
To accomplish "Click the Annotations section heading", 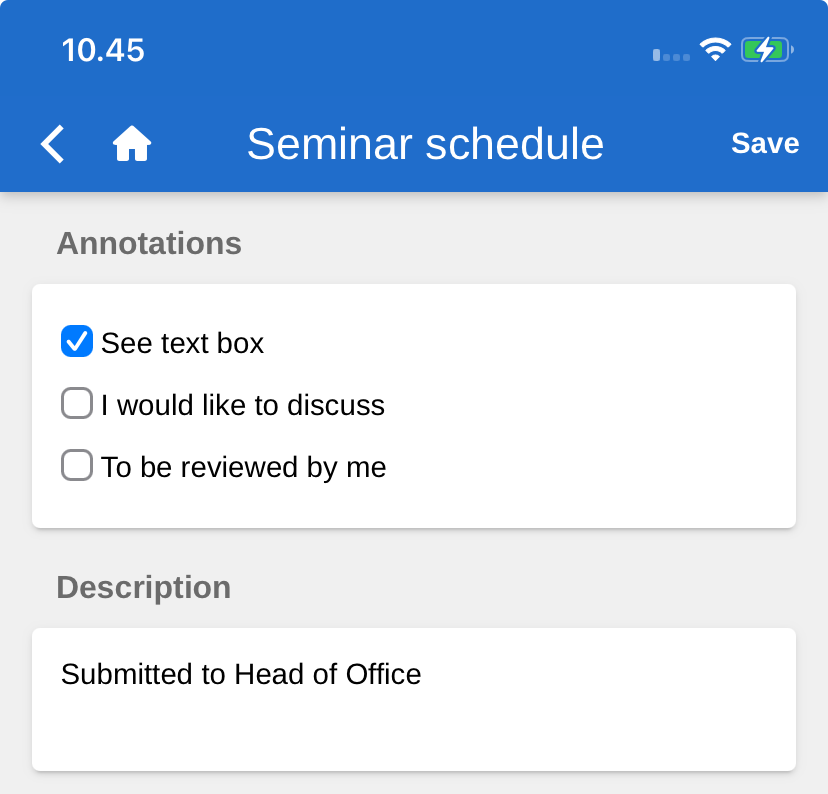I will (149, 243).
